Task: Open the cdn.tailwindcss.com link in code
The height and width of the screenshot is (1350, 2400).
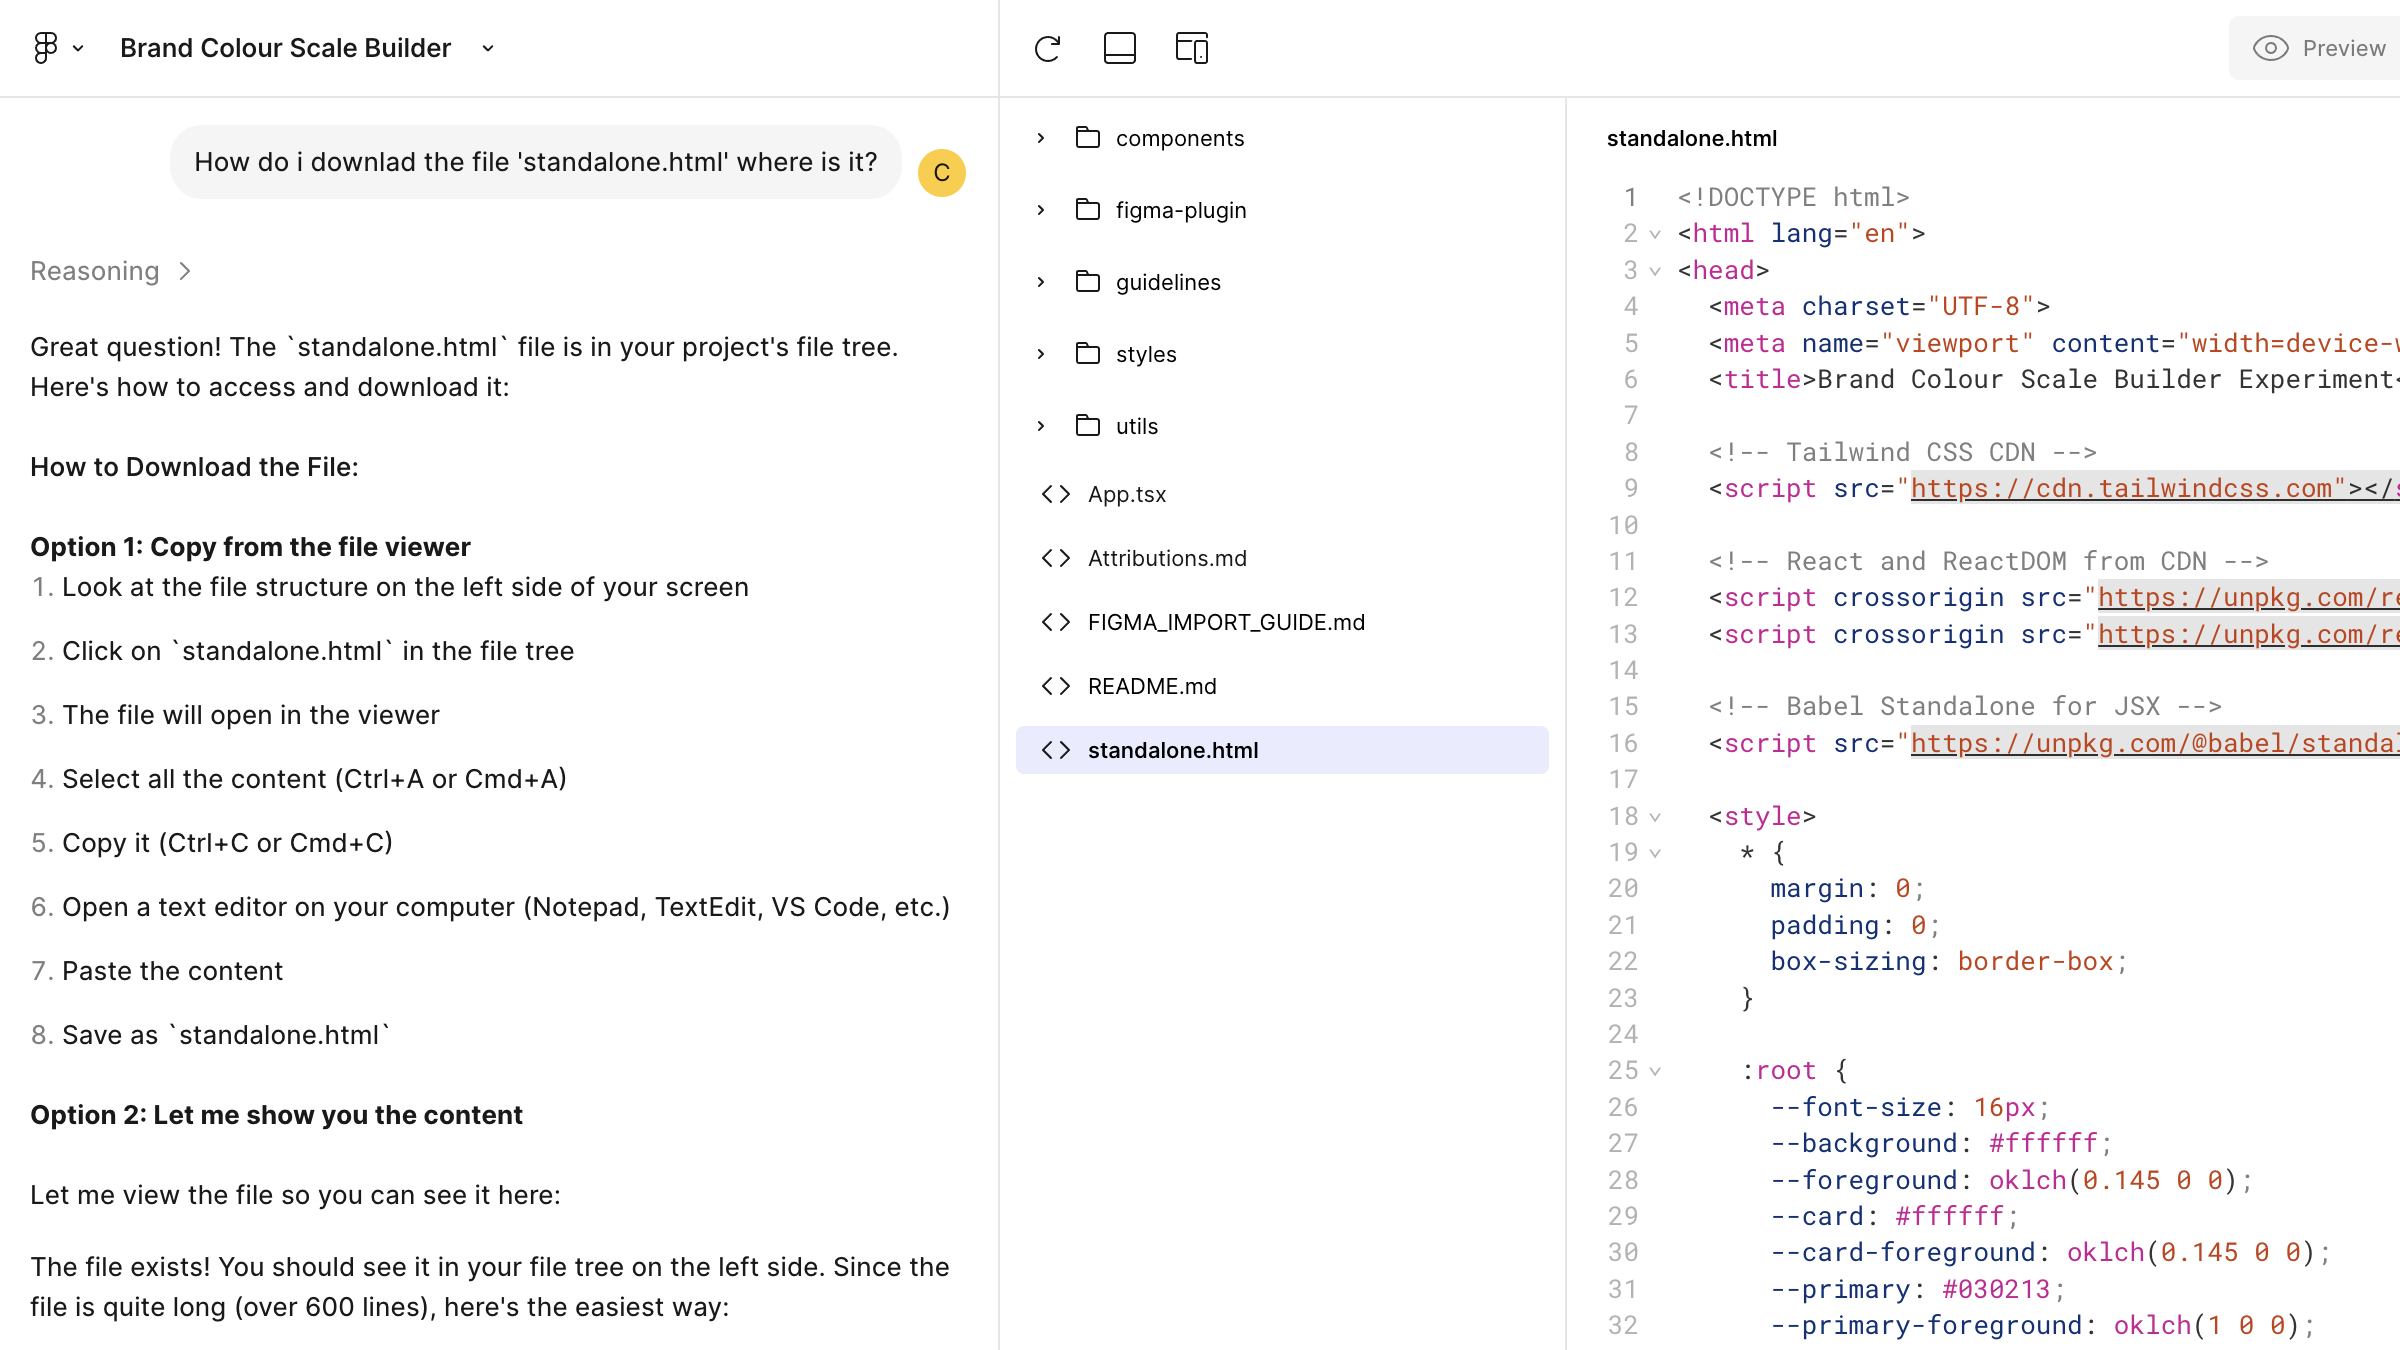Action: [2128, 488]
